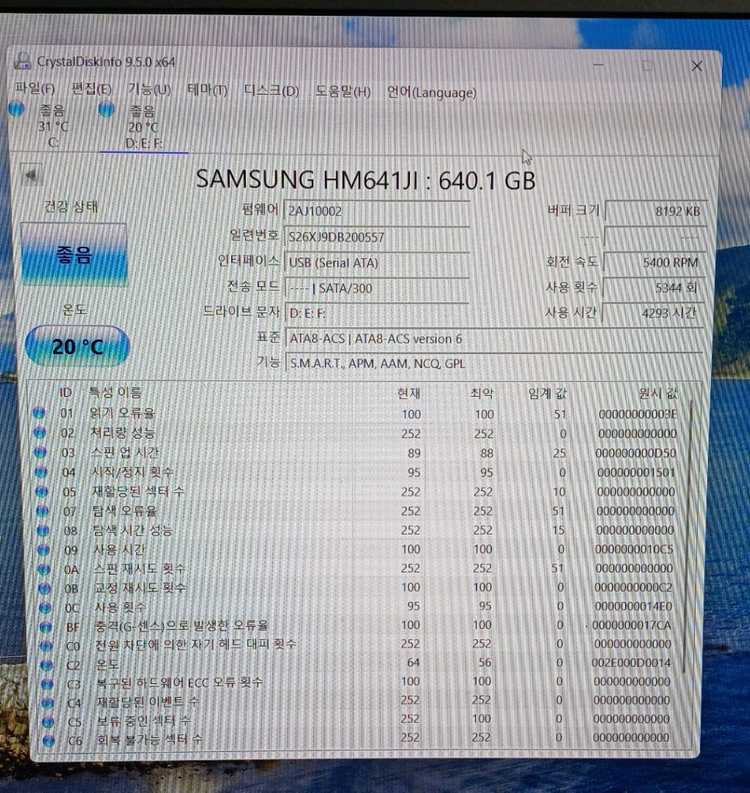Image resolution: width=750 pixels, height=793 pixels.
Task: Click status icon for C5 보류 중인 섹터 수
Action: coord(48,722)
